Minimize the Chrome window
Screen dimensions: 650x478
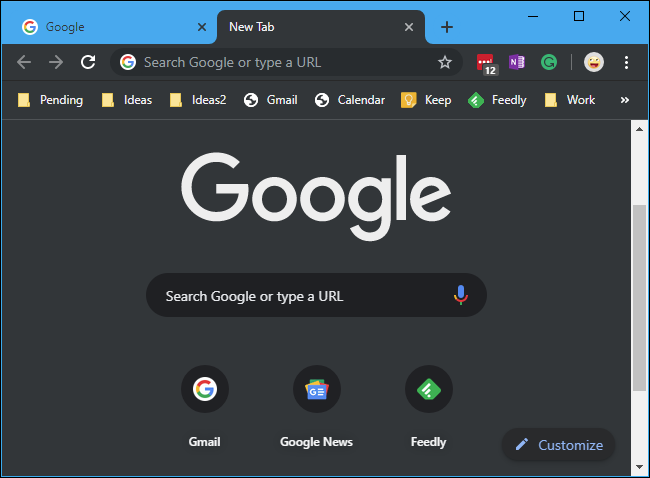(x=533, y=17)
